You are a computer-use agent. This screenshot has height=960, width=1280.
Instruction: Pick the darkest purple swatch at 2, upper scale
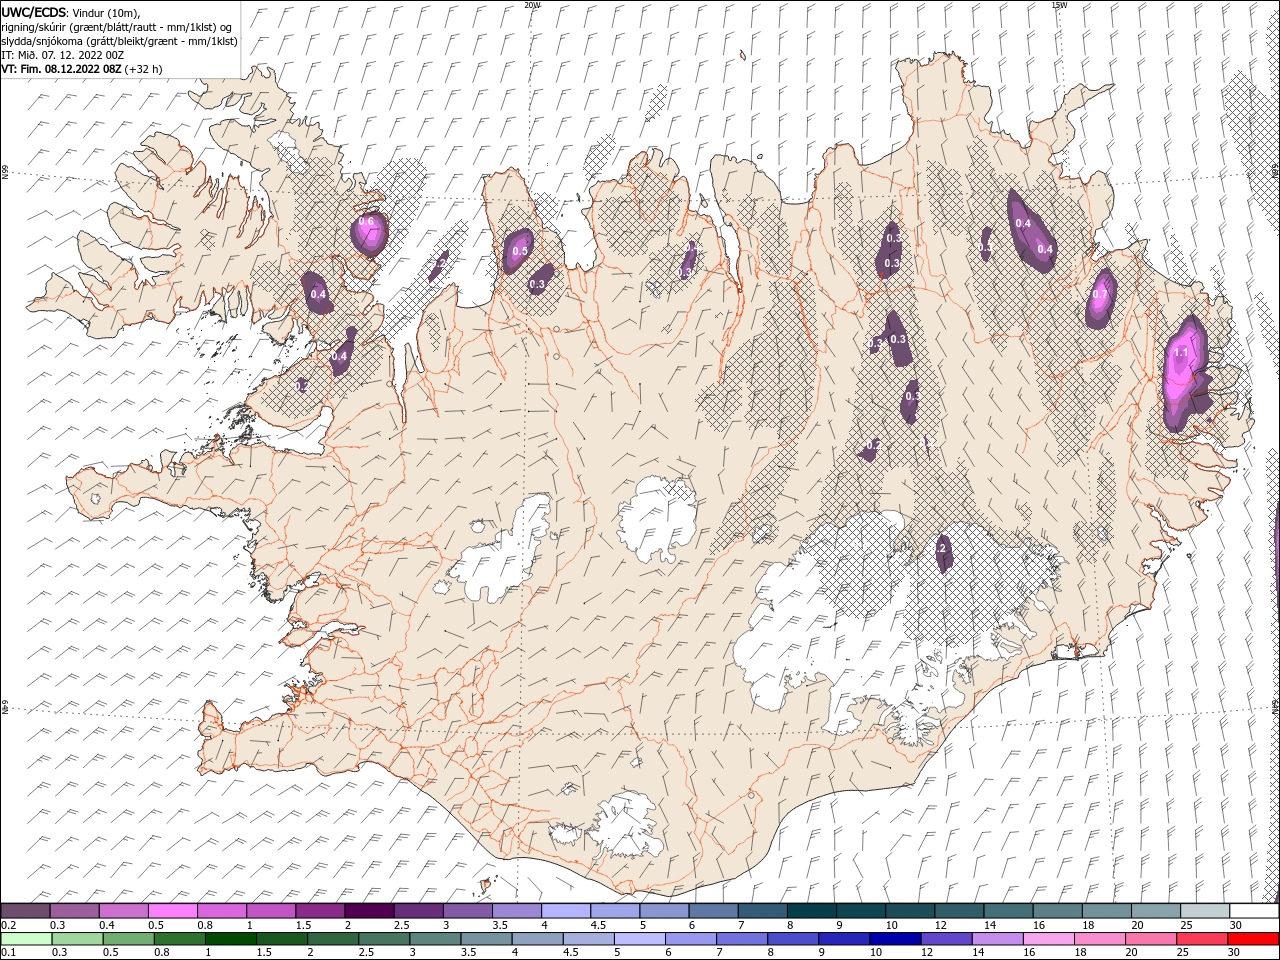369,911
